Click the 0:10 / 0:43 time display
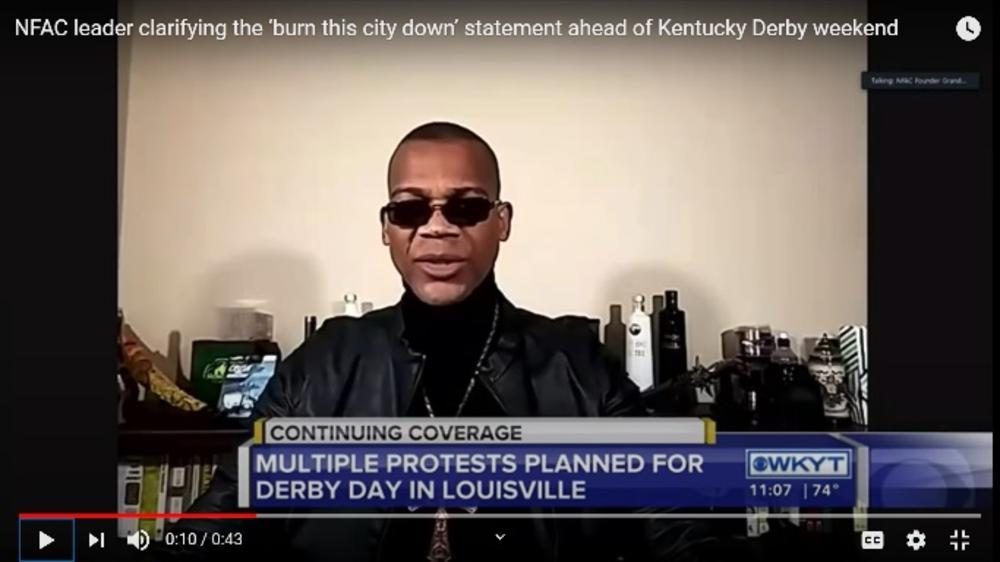Screen dimensions: 1000x562 203,540
